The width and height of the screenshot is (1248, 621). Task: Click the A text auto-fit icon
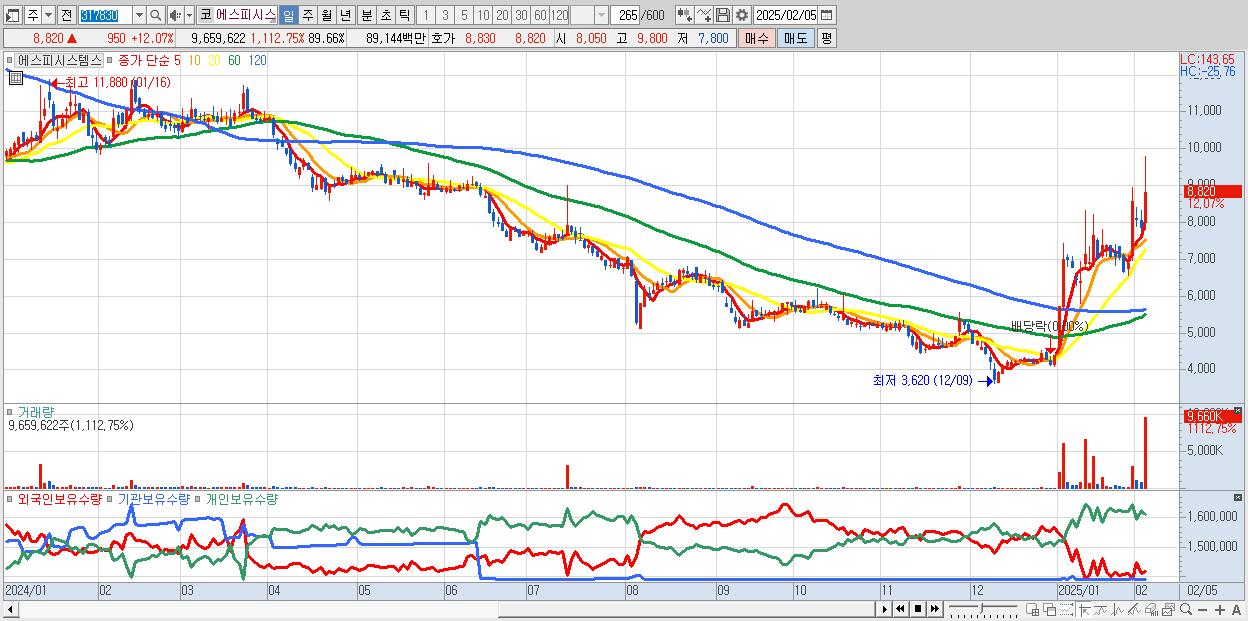[x=1236, y=610]
